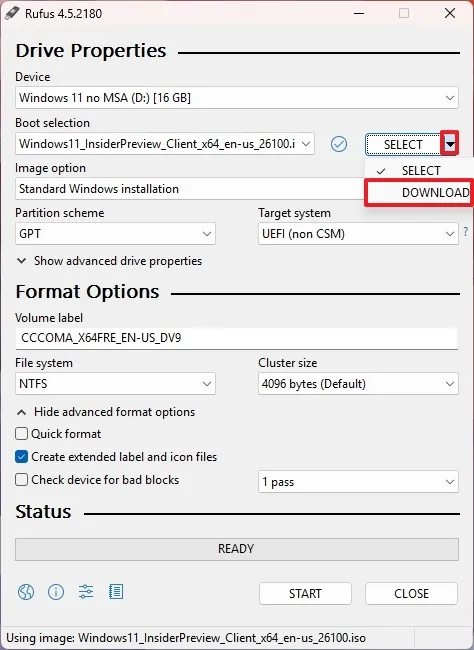
Task: Show the log icon
Action: pos(116,592)
